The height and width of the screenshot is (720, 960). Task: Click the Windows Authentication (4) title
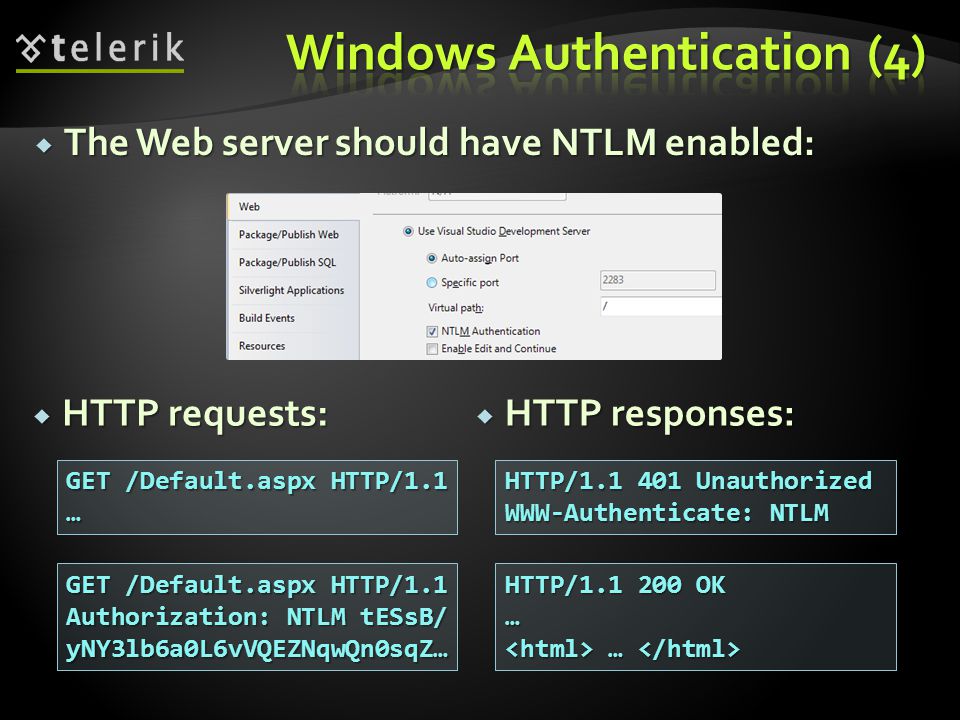pos(606,54)
